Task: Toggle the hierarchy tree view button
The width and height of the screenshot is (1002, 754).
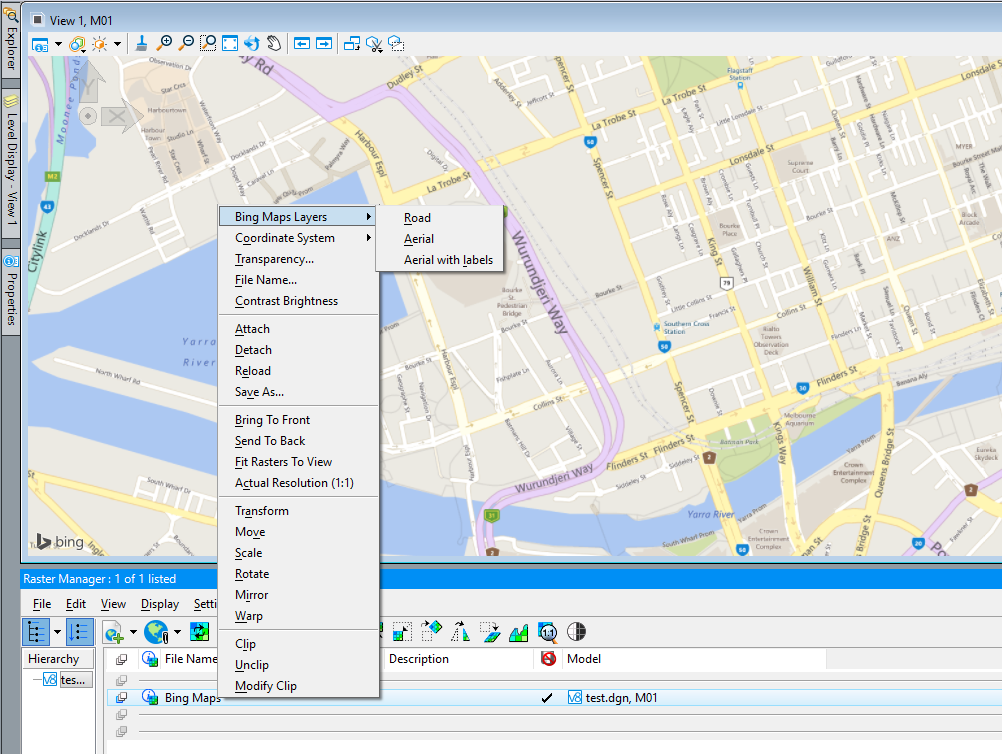Action: point(34,632)
